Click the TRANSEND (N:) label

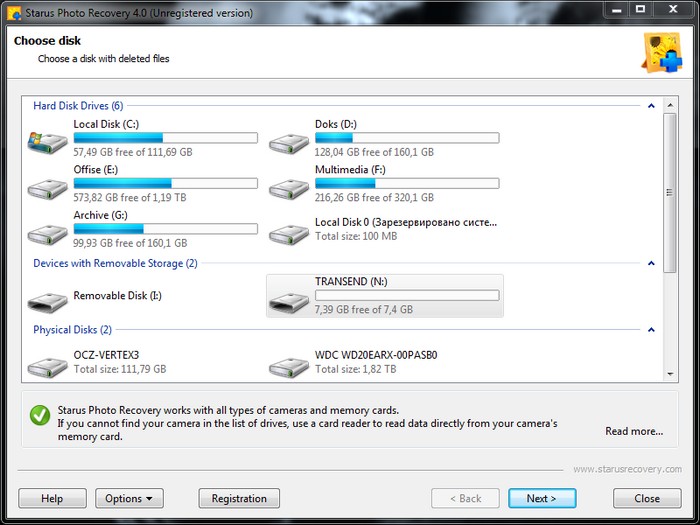(351, 282)
